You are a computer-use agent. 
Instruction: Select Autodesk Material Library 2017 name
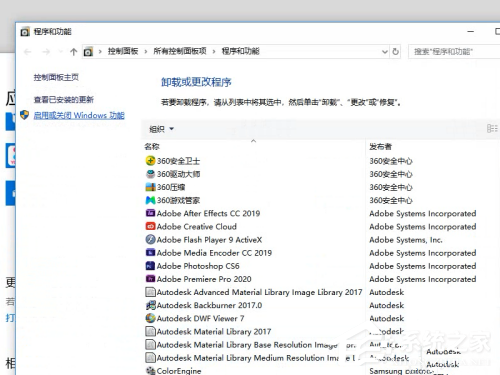click(x=214, y=331)
